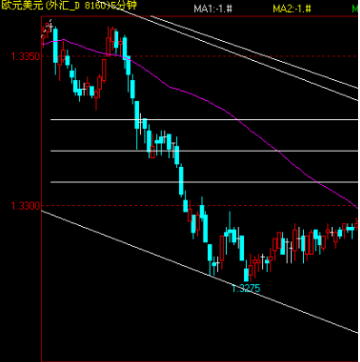The height and width of the screenshot is (362, 360).
Task: Click the red candle just below 1.3300 line
Action: 189,215
